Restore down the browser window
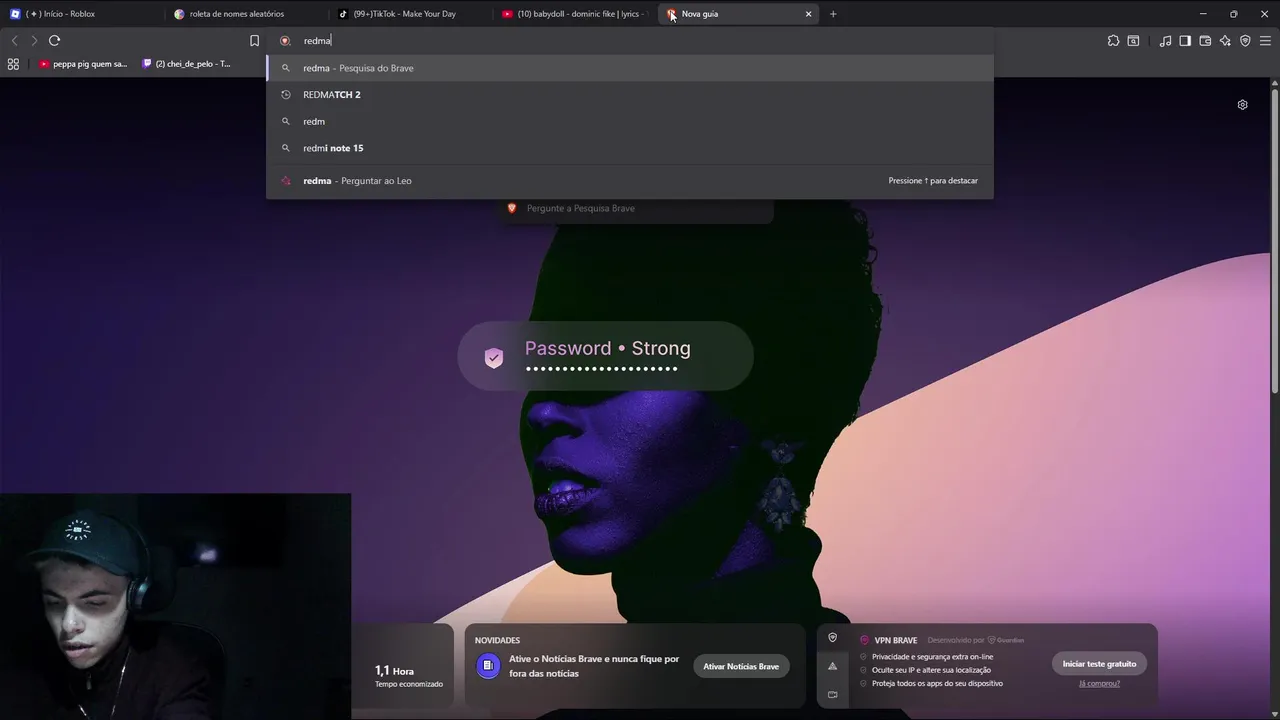This screenshot has width=1280, height=720. [x=1233, y=14]
